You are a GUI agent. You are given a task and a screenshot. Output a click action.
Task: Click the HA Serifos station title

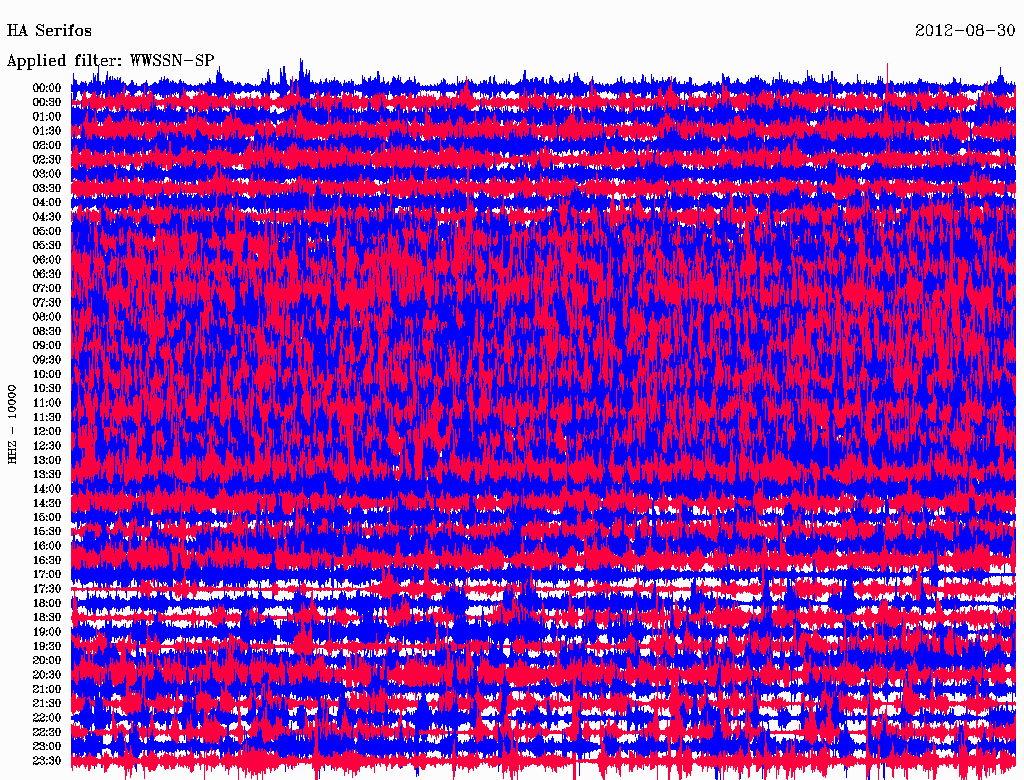(x=49, y=30)
